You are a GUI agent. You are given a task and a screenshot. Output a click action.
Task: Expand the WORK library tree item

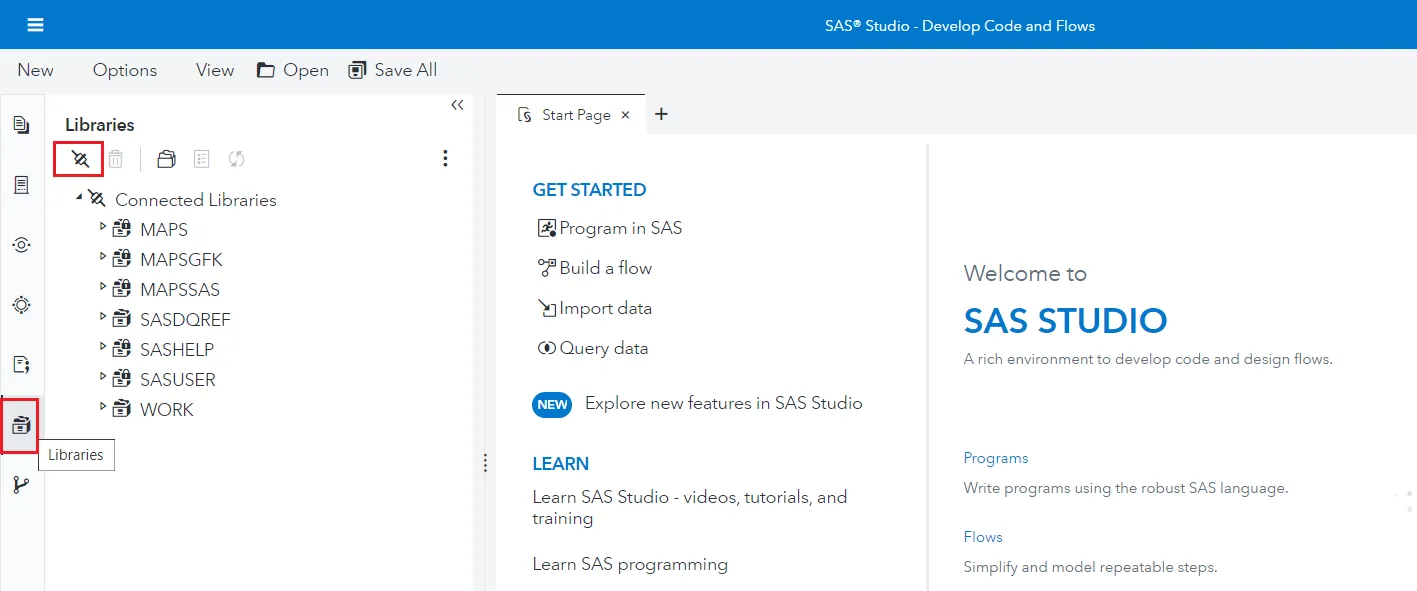tap(103, 407)
